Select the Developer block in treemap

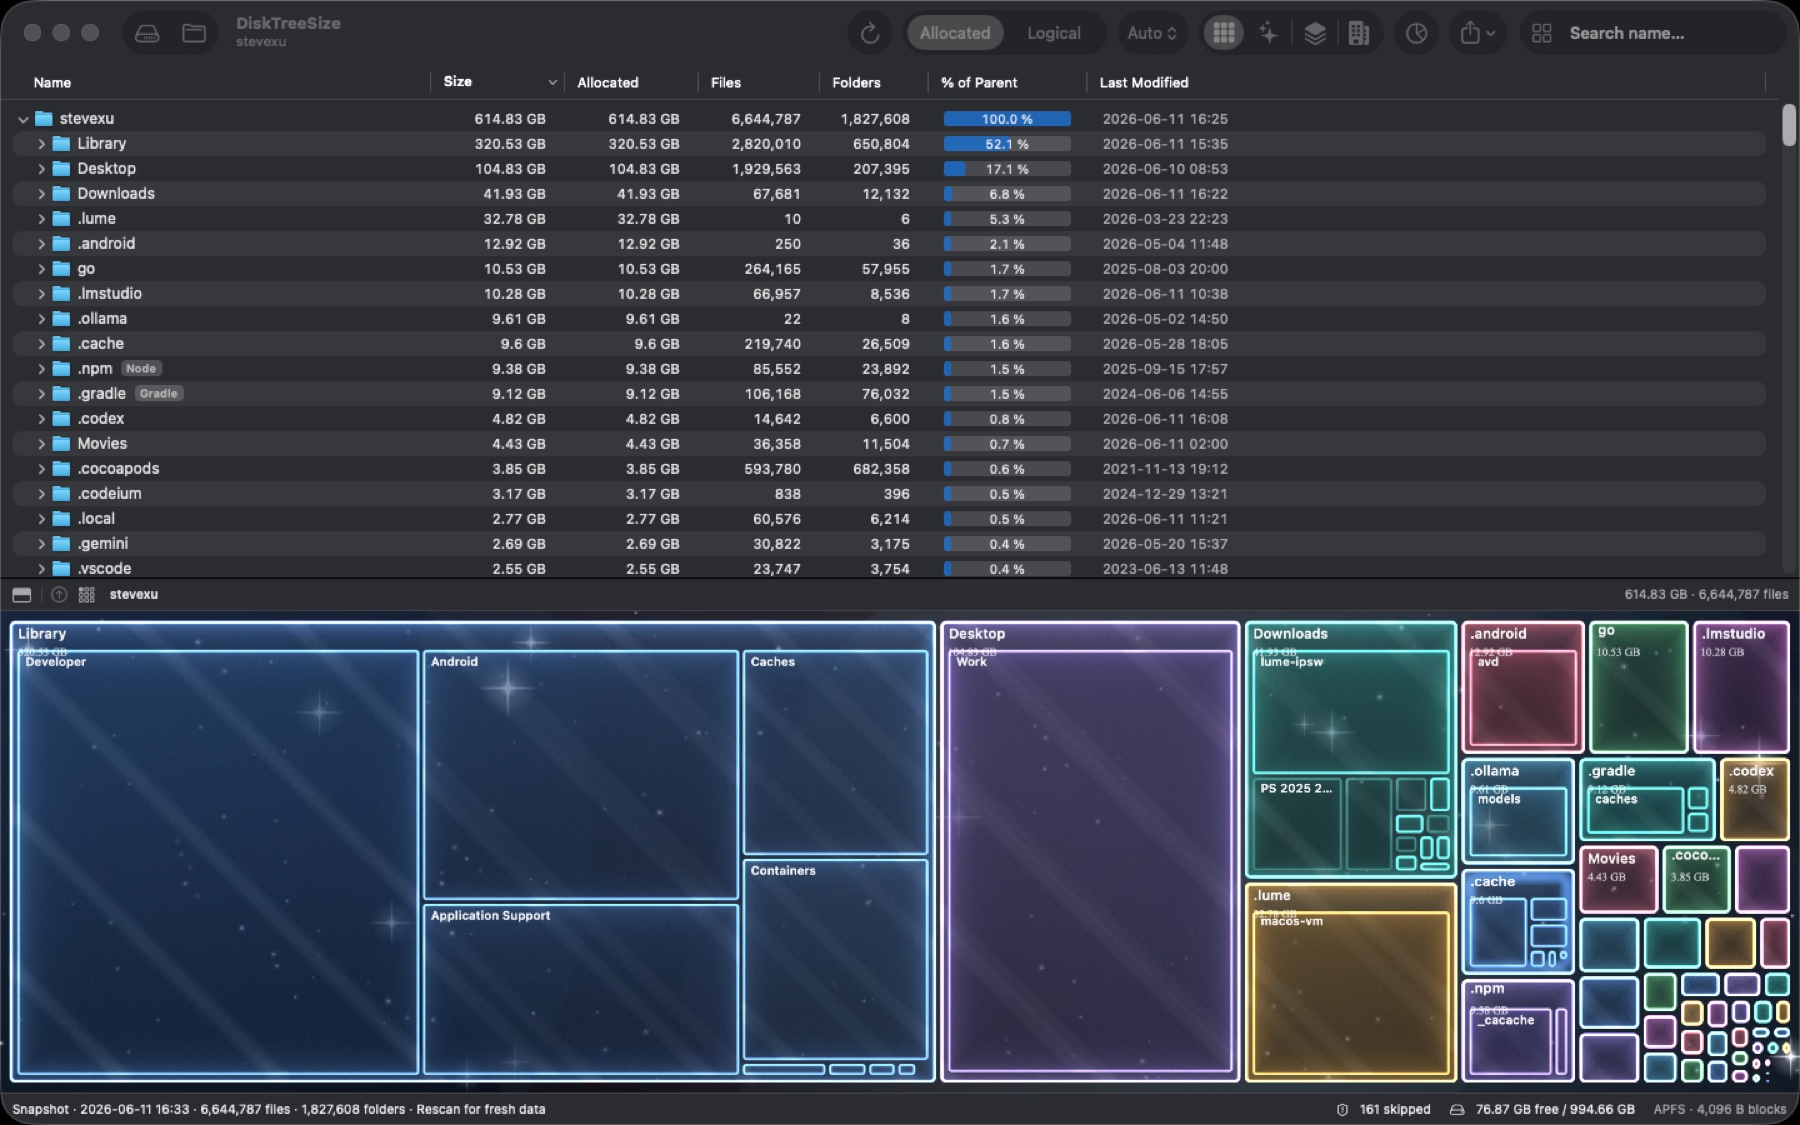[x=217, y=863]
